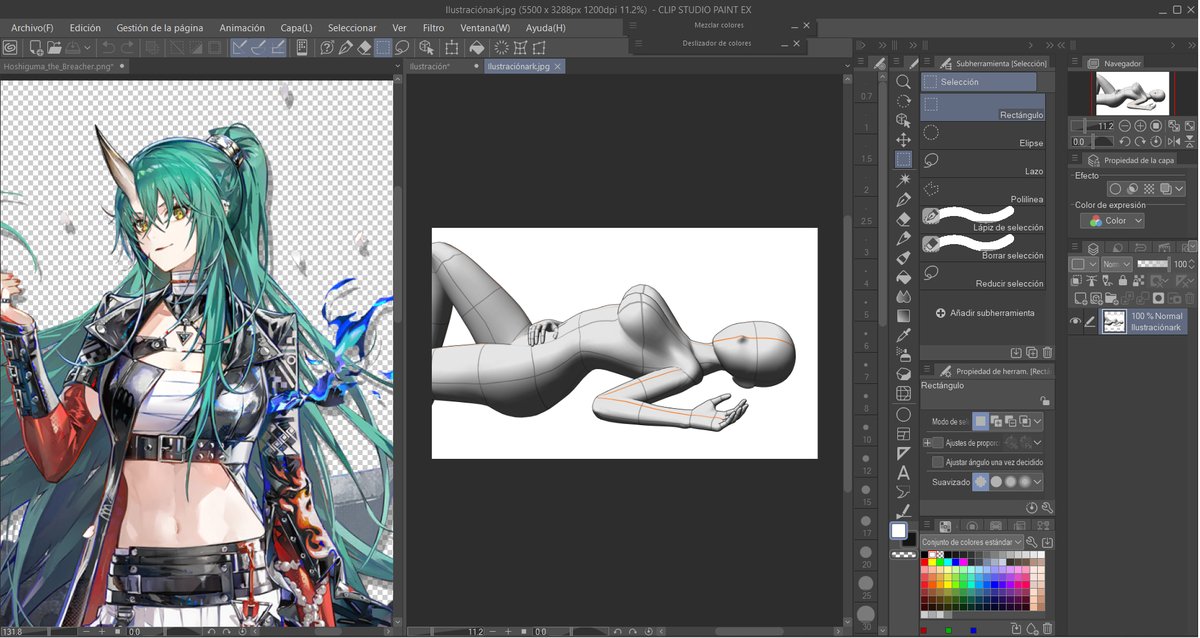Select the Figure circle tool
This screenshot has width=1200, height=638.
click(x=903, y=414)
